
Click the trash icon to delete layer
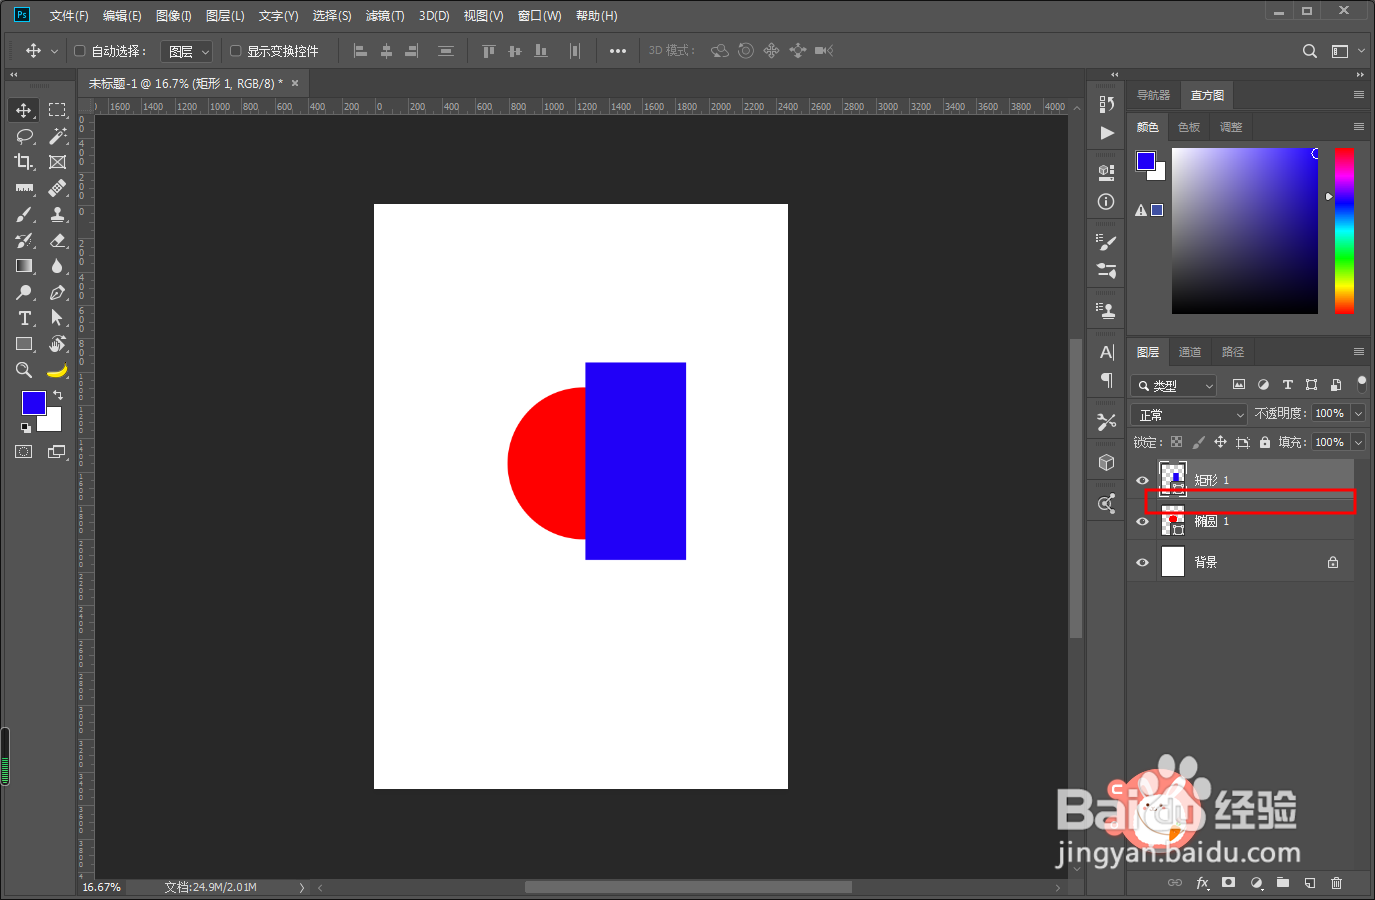(x=1336, y=883)
